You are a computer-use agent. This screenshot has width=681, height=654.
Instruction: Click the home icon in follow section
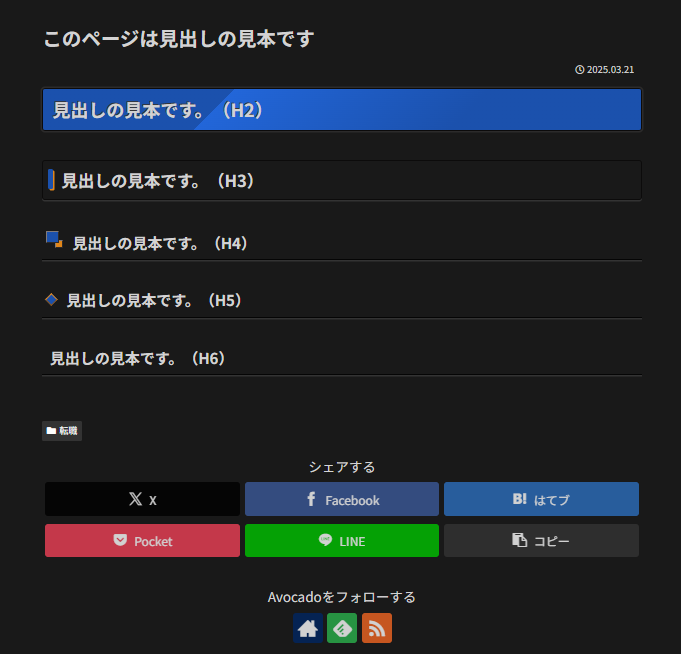tap(308, 628)
